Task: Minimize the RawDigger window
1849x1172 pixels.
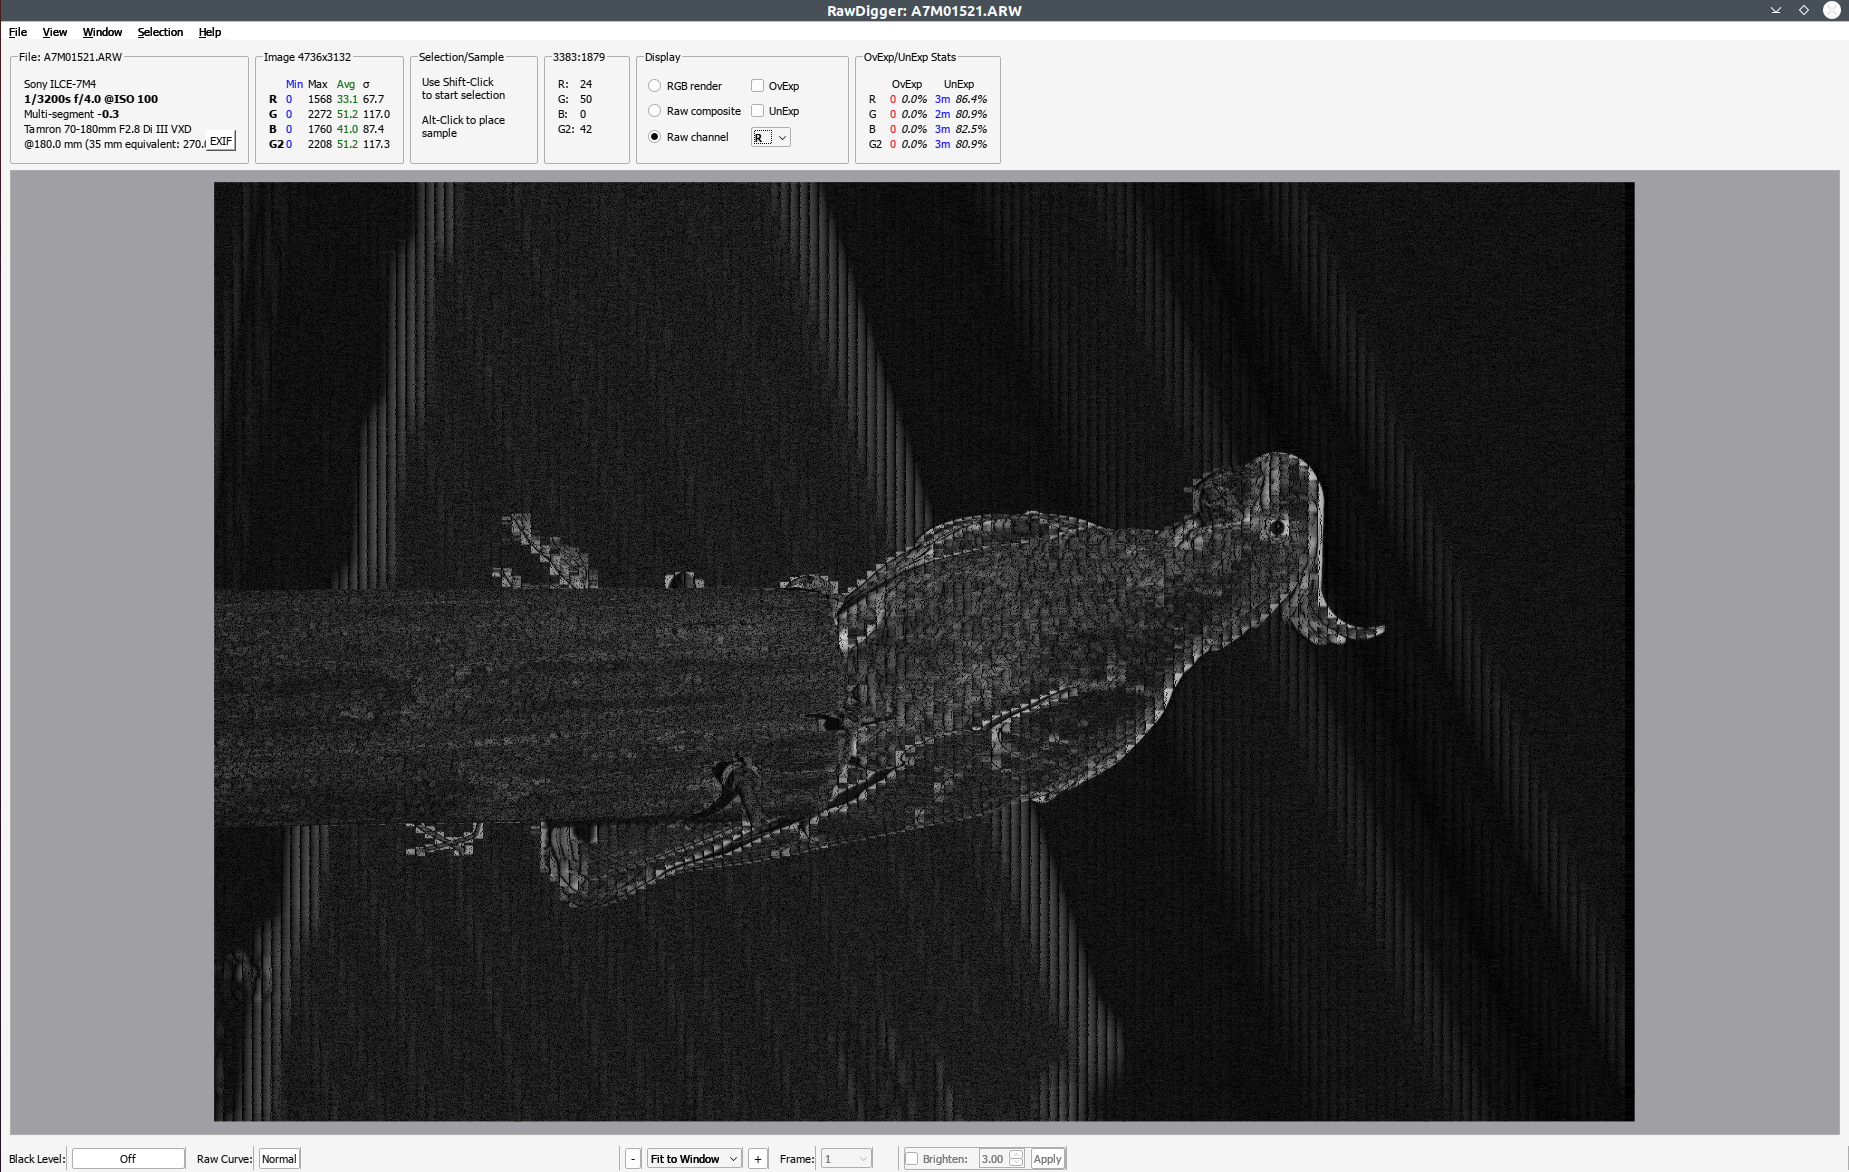Action: click(x=1776, y=10)
